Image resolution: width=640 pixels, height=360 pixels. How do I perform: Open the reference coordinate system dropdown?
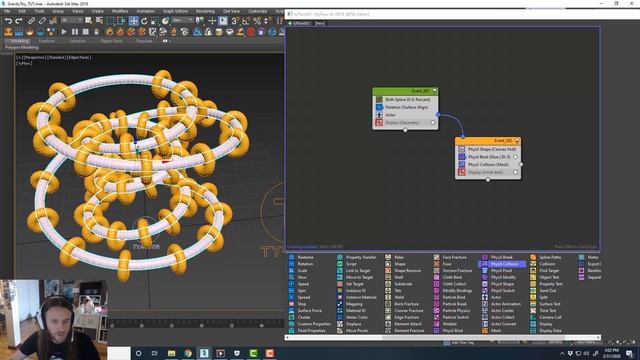[182, 20]
